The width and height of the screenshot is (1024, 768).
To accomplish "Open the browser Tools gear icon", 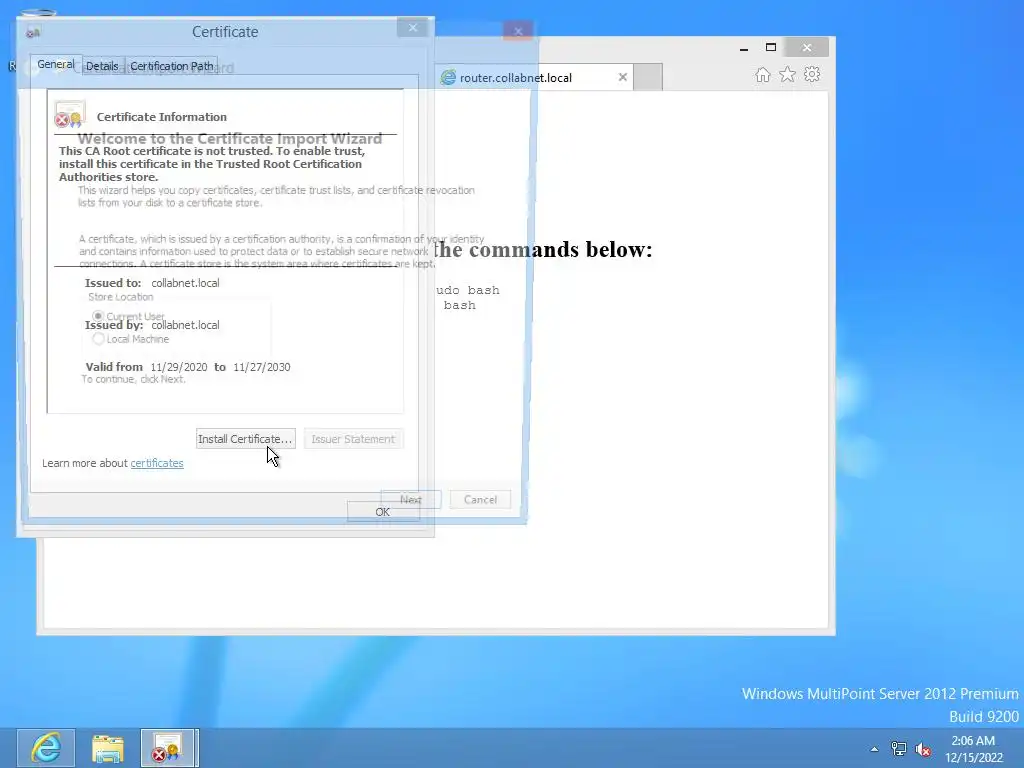I will (812, 74).
